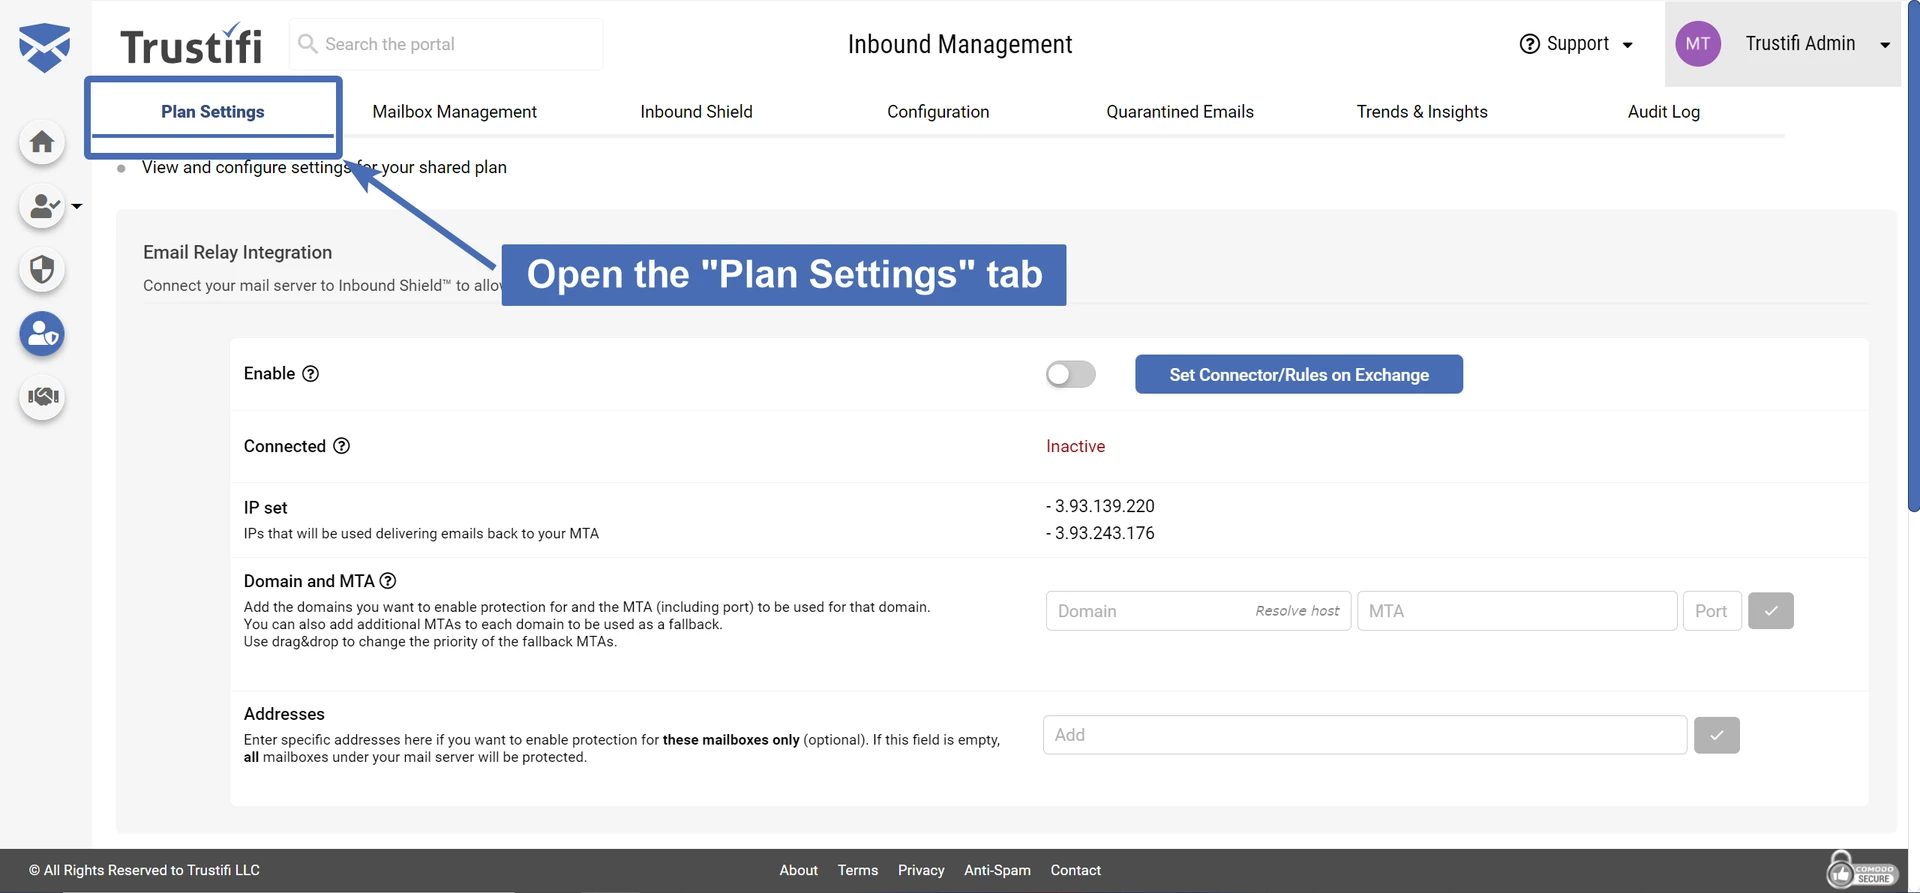Click into the MTA input field
Viewport: 1920px width, 893px height.
(x=1517, y=611)
